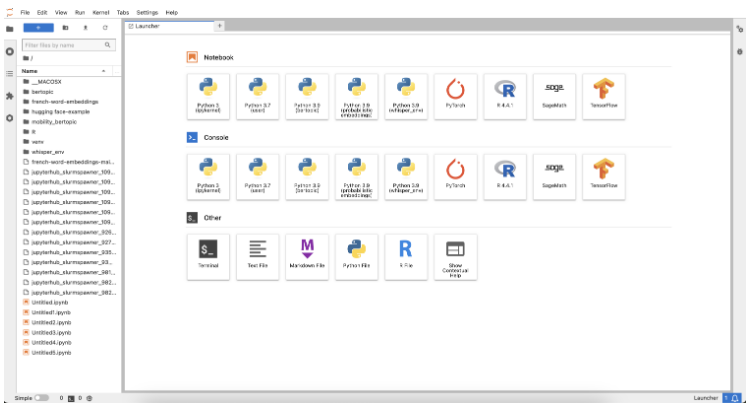The width and height of the screenshot is (748, 403).
Task: Open the Extension Manager puzzle icon
Action: click(x=10, y=96)
